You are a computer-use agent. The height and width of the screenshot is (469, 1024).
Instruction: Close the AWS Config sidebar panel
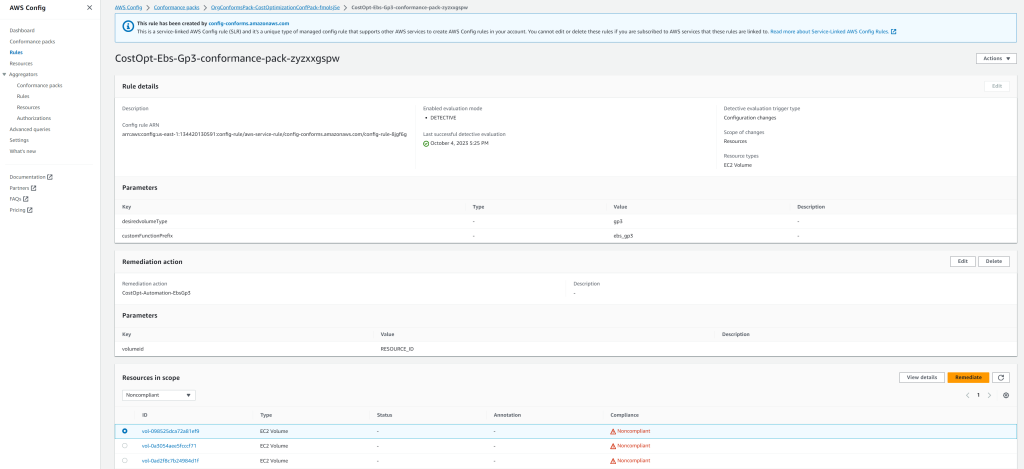point(89,8)
